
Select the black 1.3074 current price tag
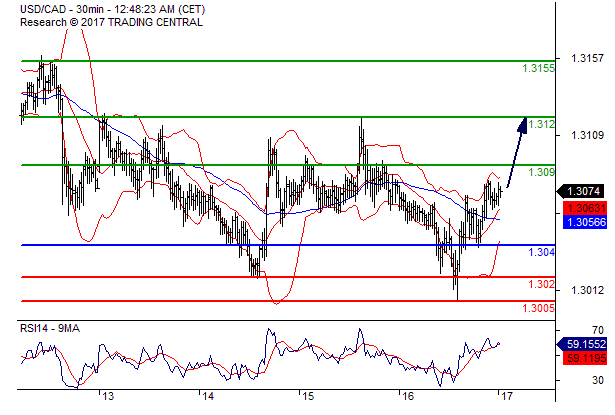pyautogui.click(x=582, y=191)
